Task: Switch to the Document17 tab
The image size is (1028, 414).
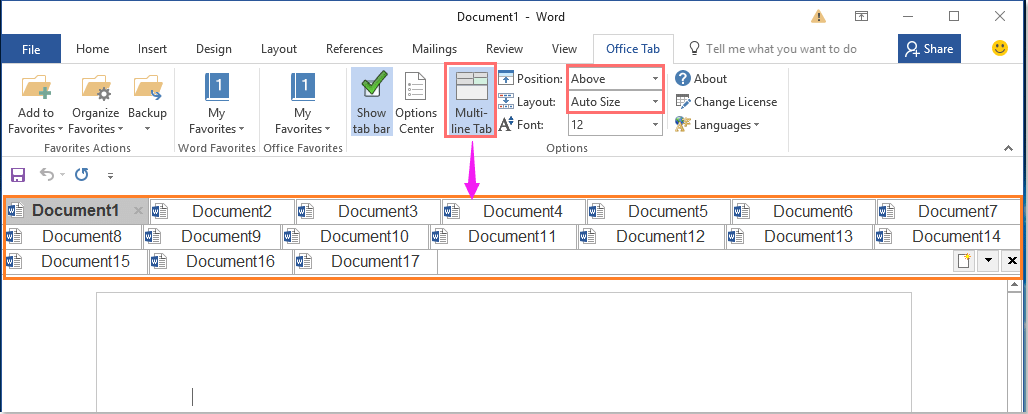Action: tap(366, 262)
